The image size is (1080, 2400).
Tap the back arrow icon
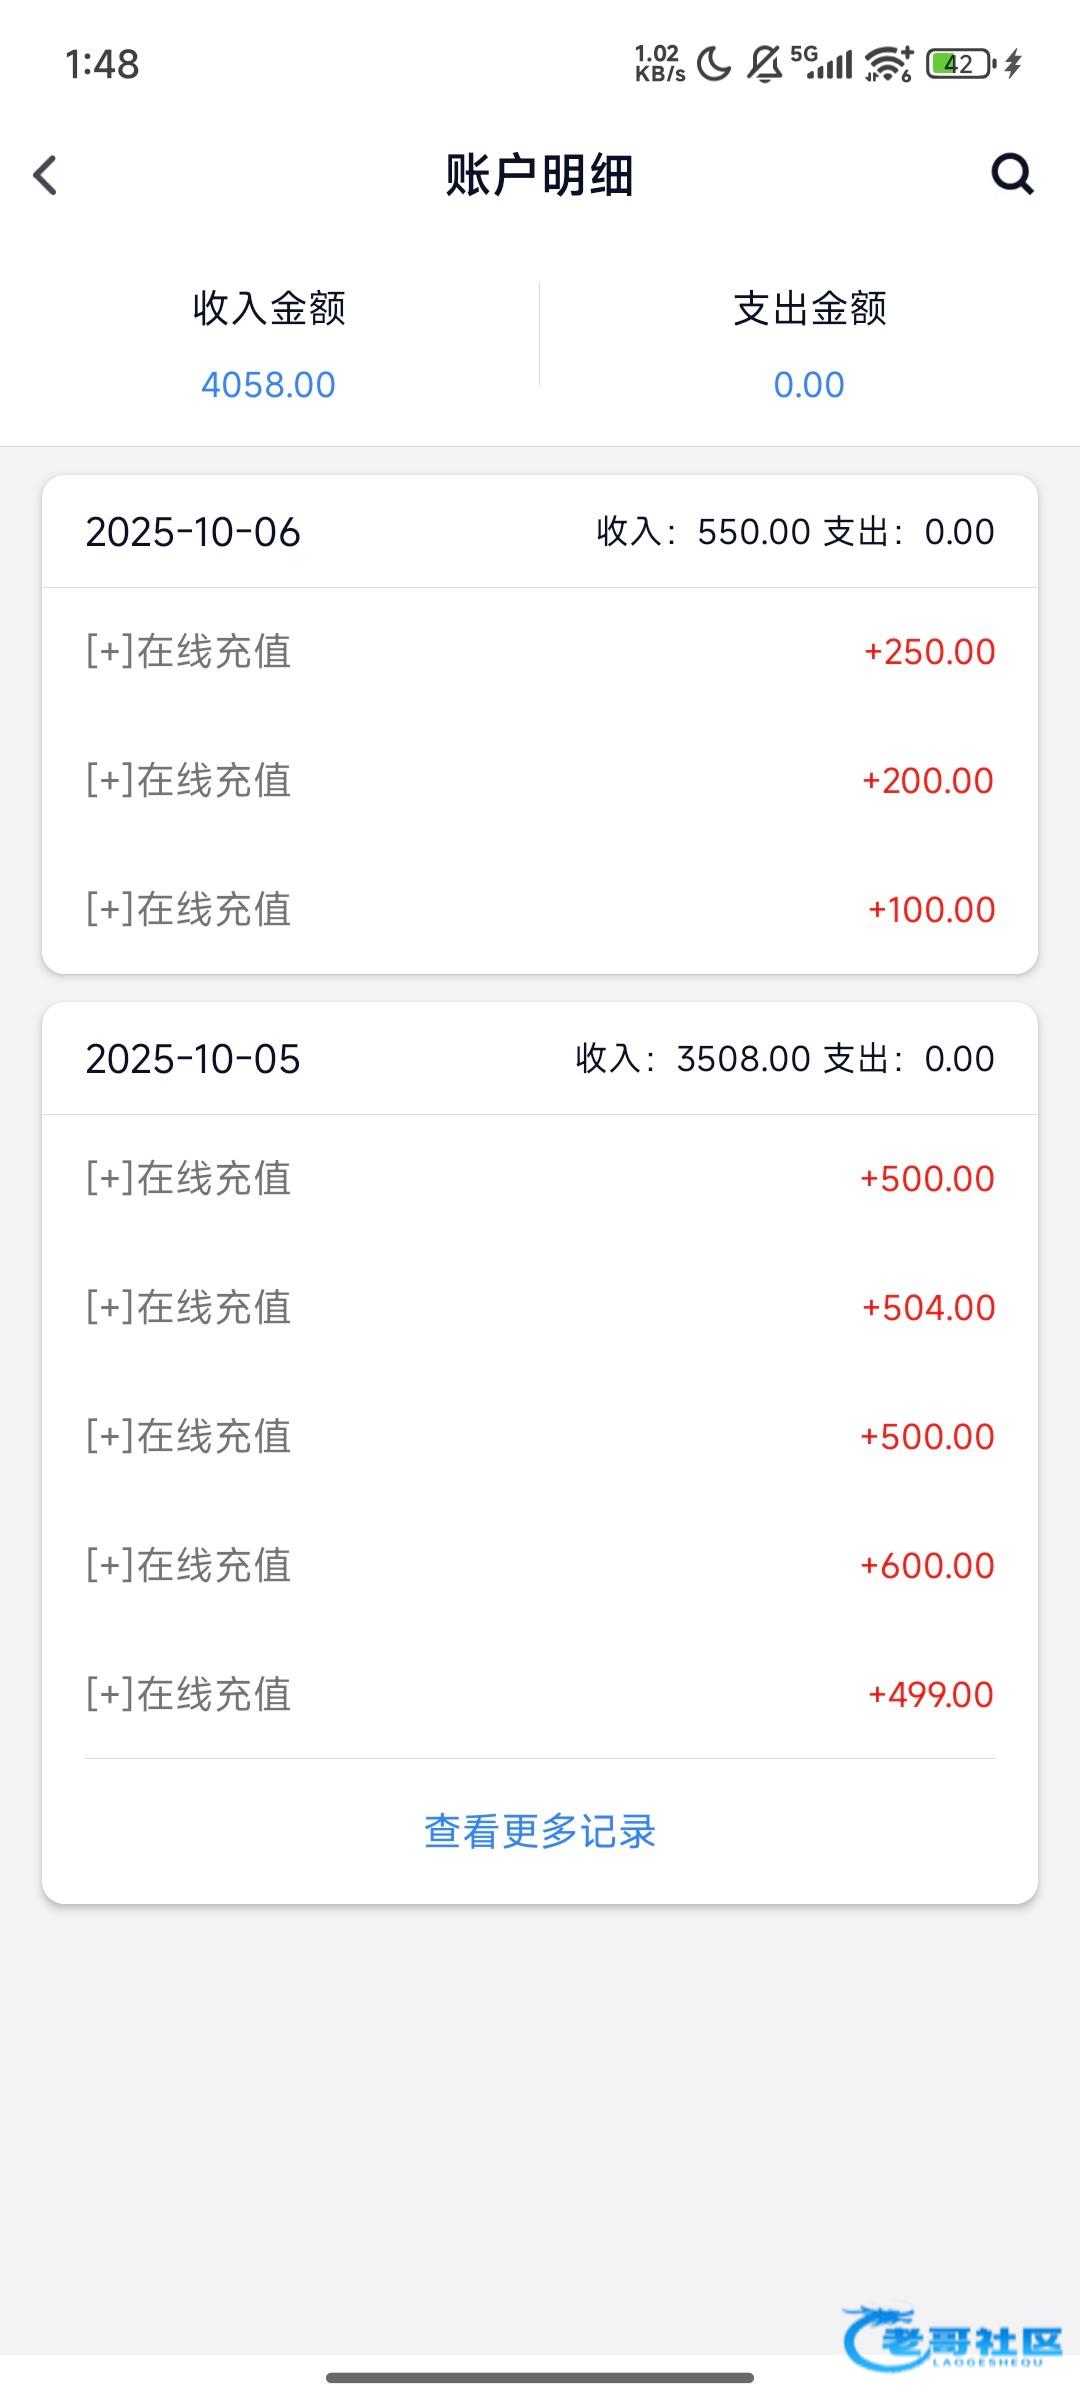pyautogui.click(x=46, y=175)
